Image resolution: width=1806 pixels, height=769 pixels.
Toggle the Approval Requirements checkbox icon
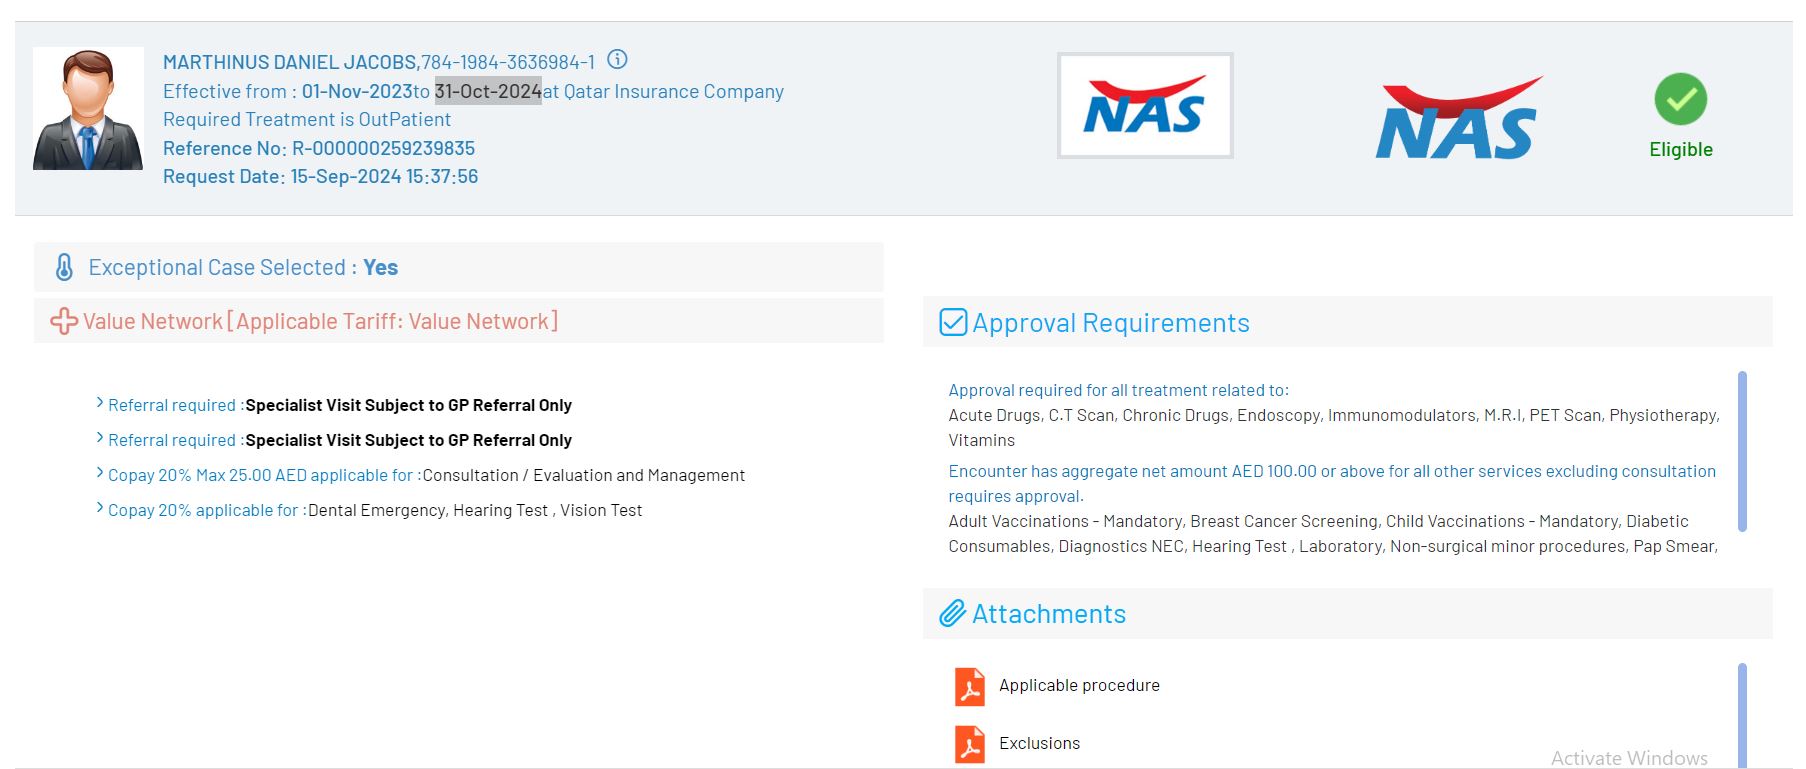[x=953, y=323]
